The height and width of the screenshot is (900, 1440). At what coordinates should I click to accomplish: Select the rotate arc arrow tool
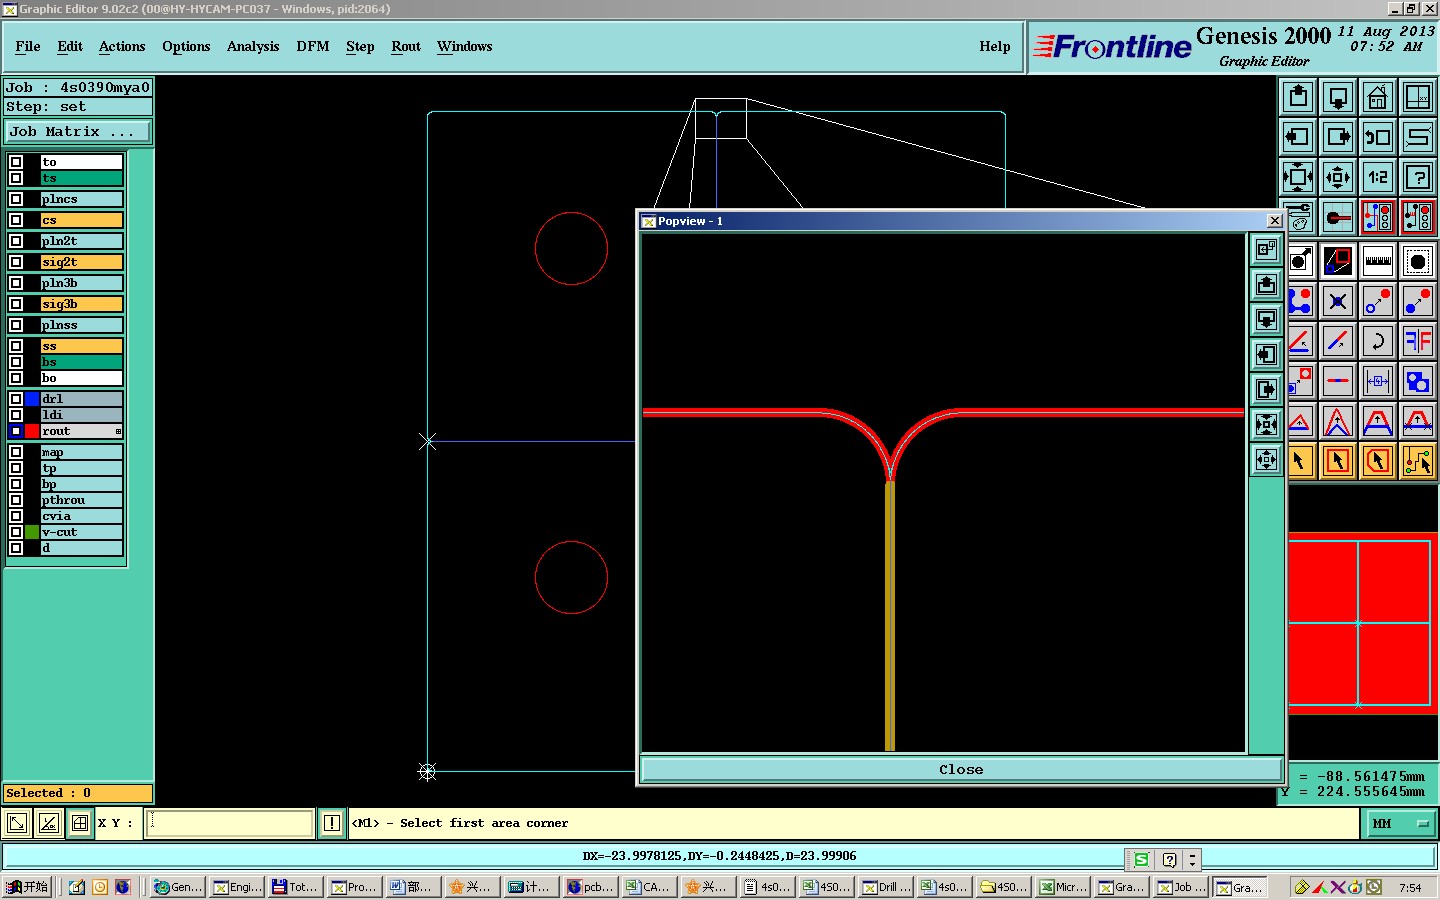point(1378,341)
